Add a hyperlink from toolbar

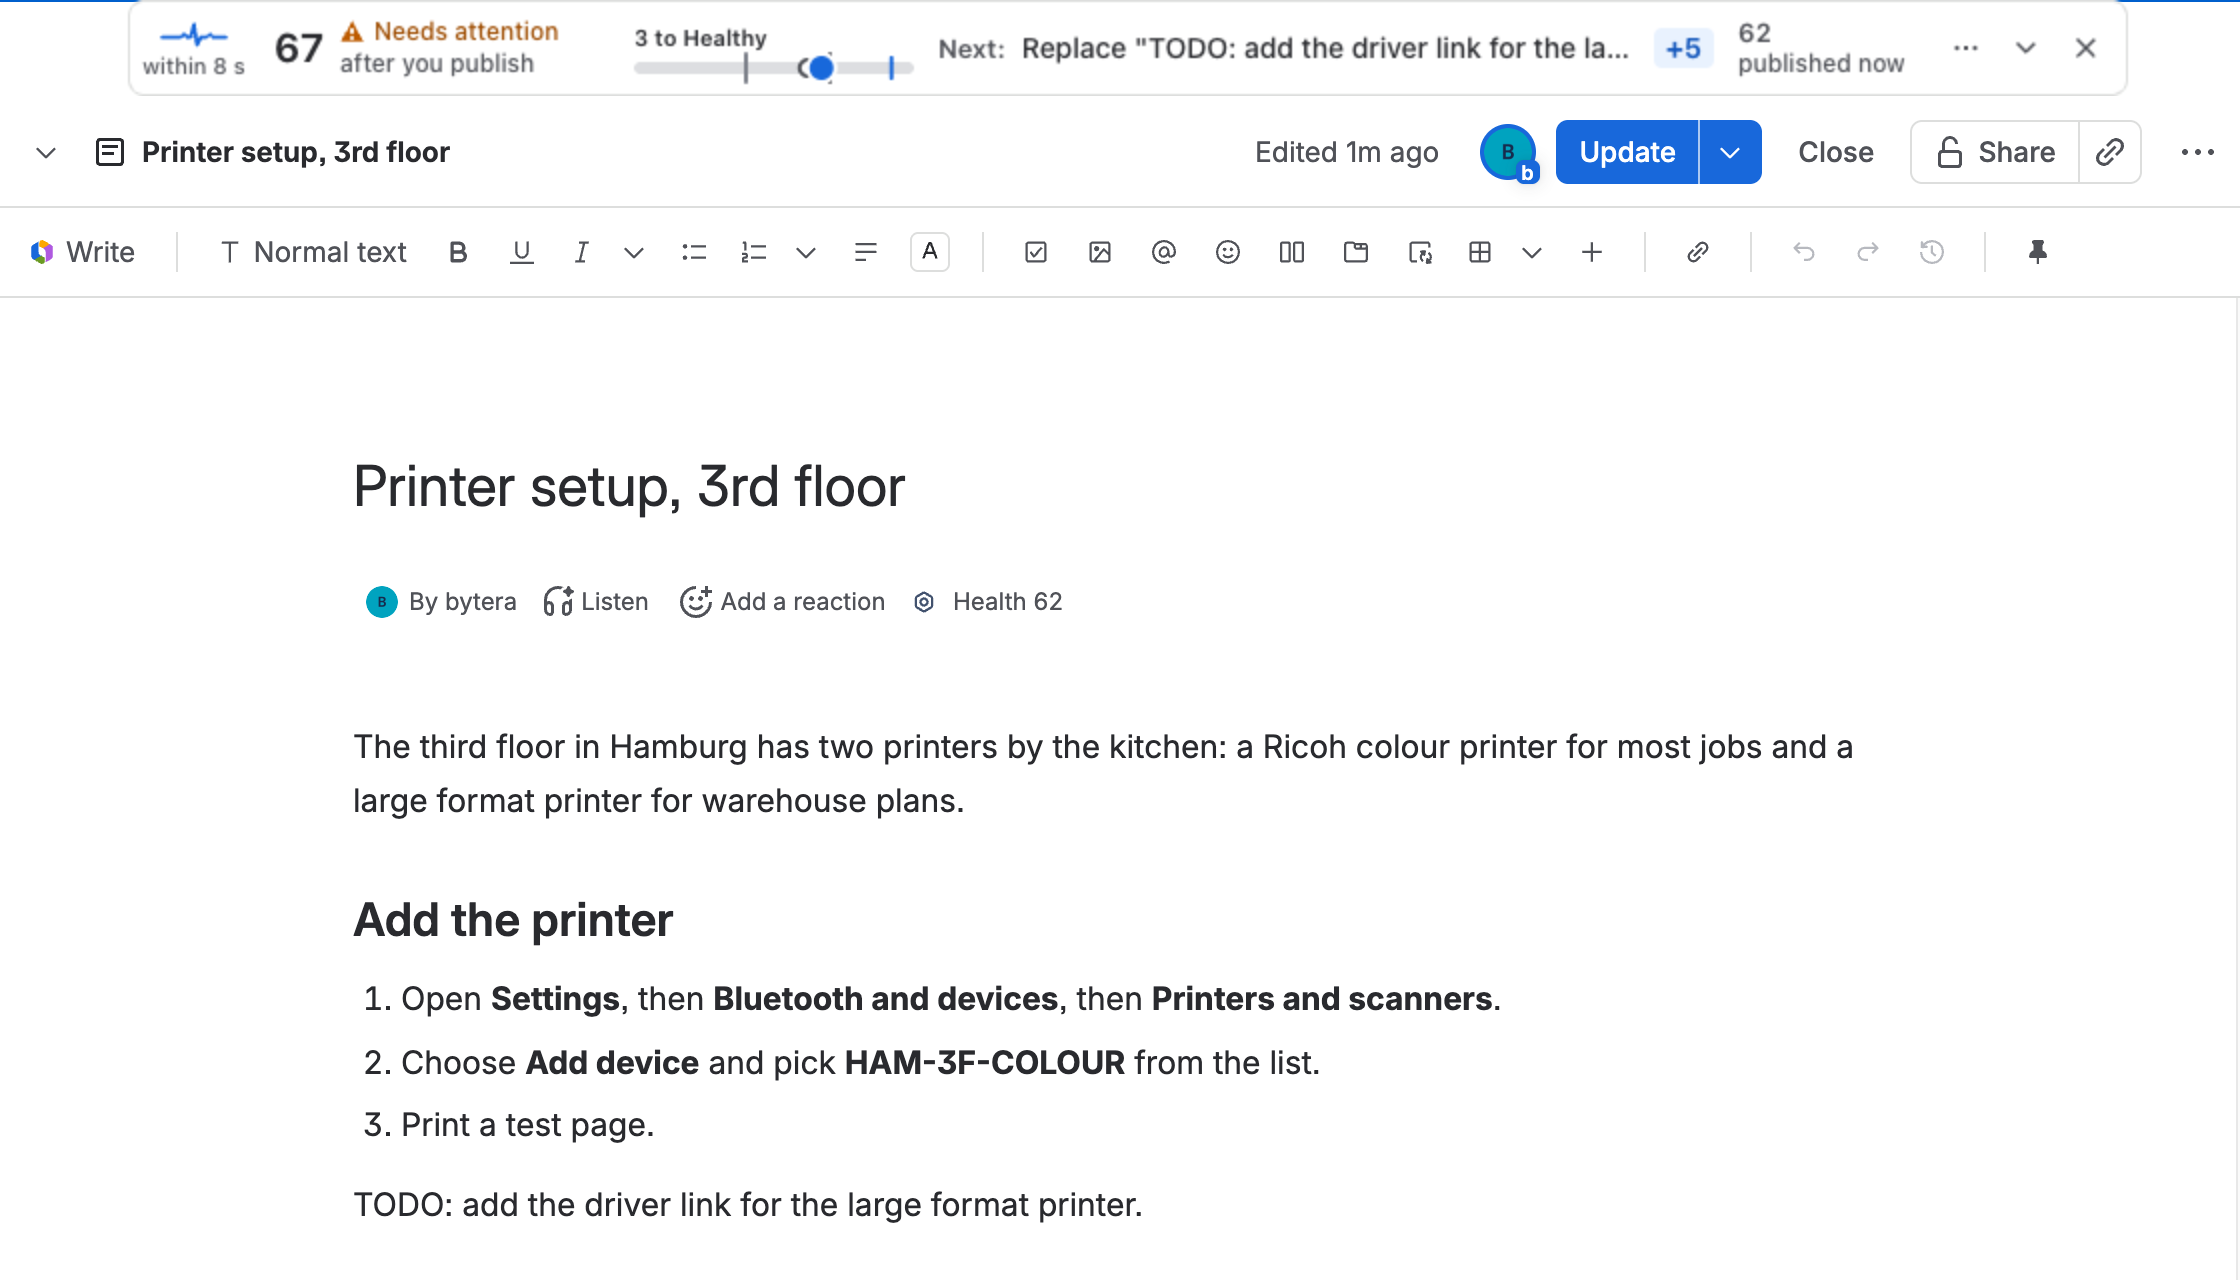click(x=1697, y=252)
